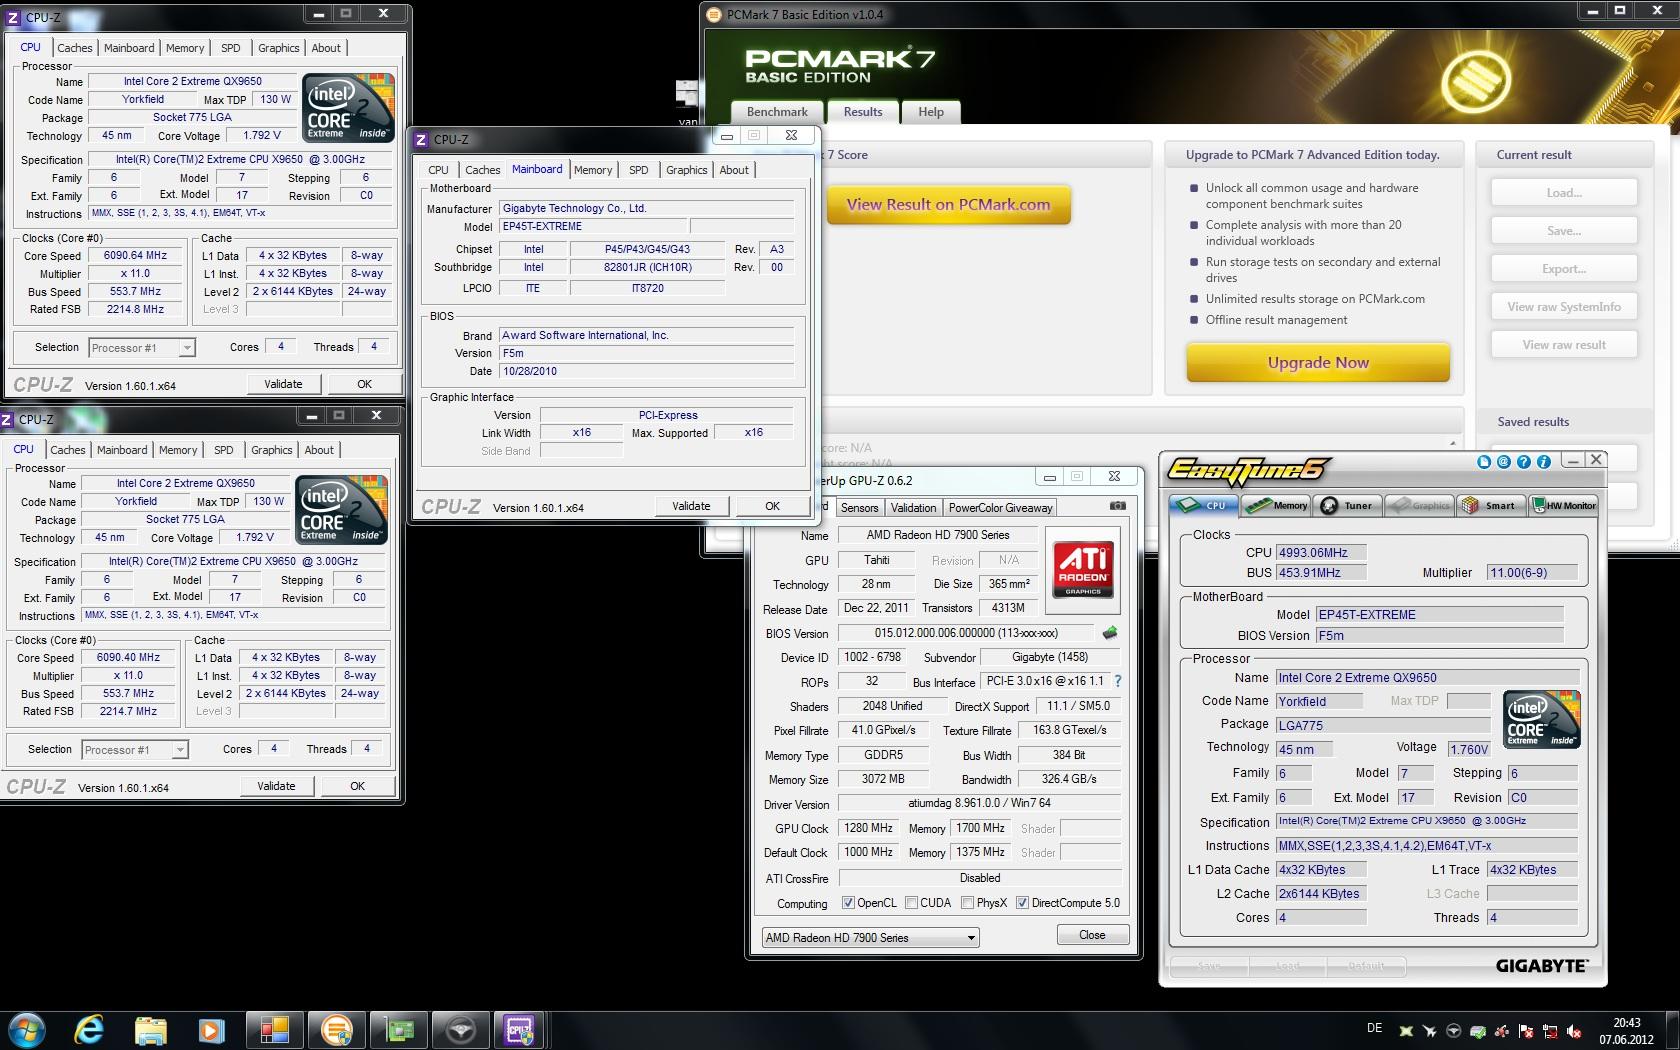Select the Smart tab in EasyTune6
This screenshot has width=1680, height=1050.
[x=1490, y=505]
